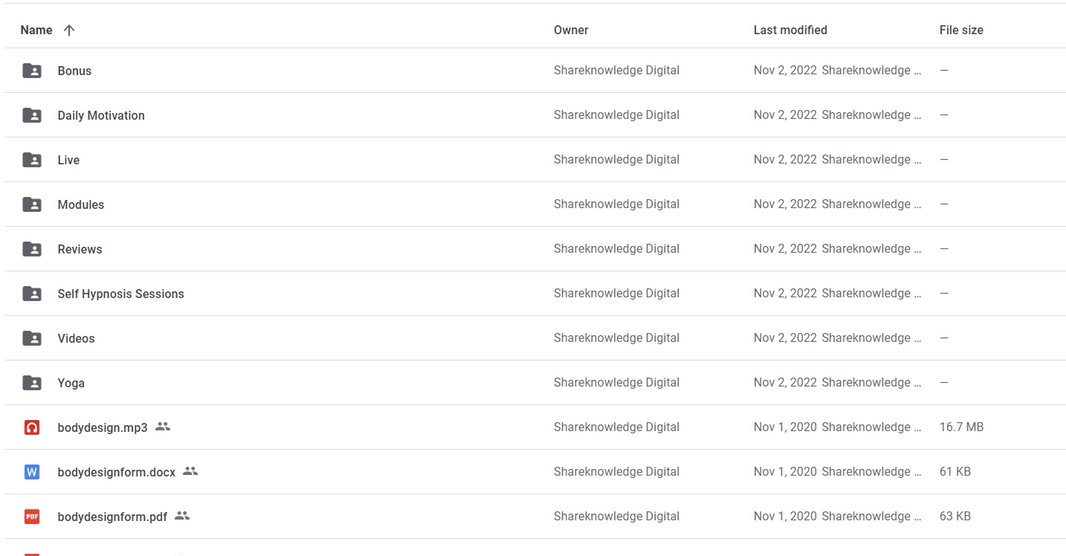Select the Videos folder row name
The height and width of the screenshot is (556, 1066).
coord(76,338)
